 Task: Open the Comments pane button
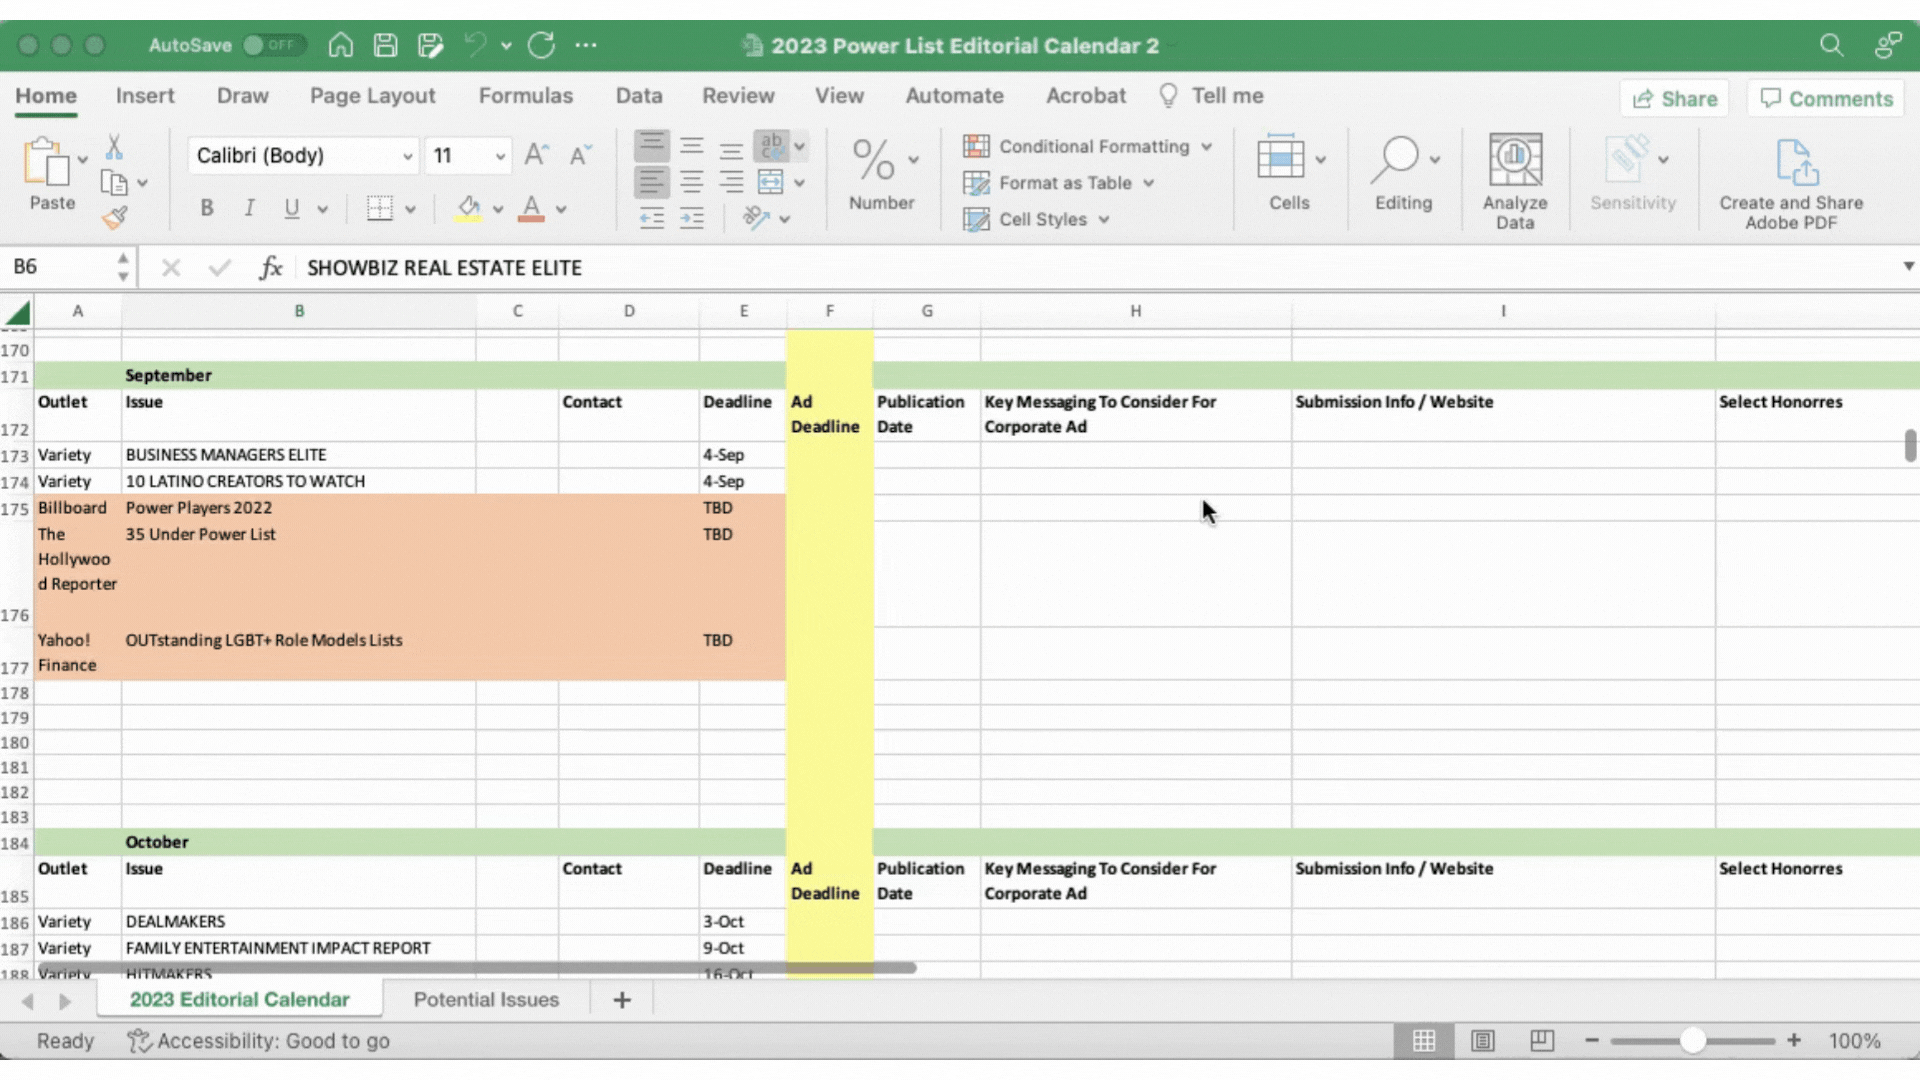click(1826, 98)
